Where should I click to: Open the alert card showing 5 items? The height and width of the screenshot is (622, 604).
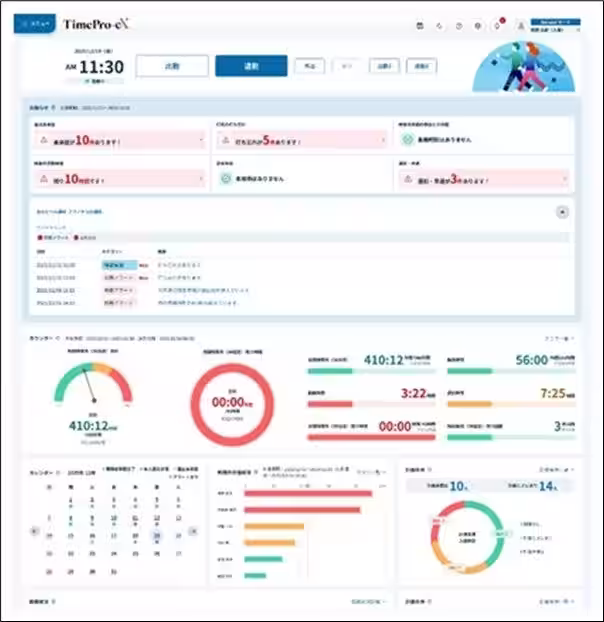301,139
